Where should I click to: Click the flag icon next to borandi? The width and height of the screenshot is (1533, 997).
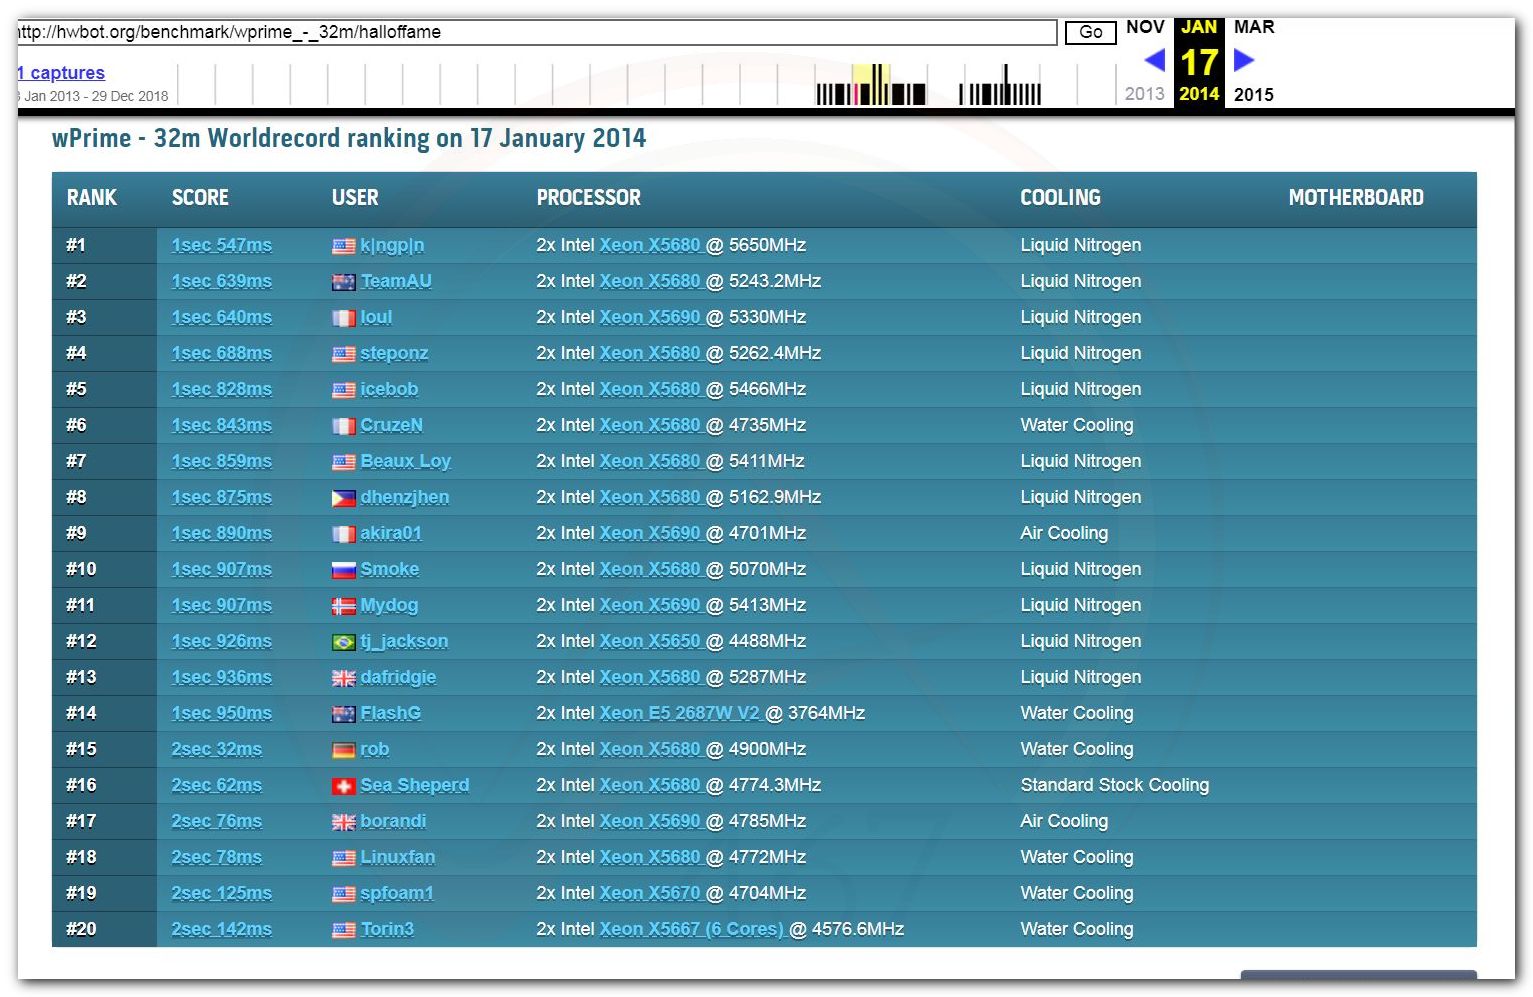coord(343,822)
